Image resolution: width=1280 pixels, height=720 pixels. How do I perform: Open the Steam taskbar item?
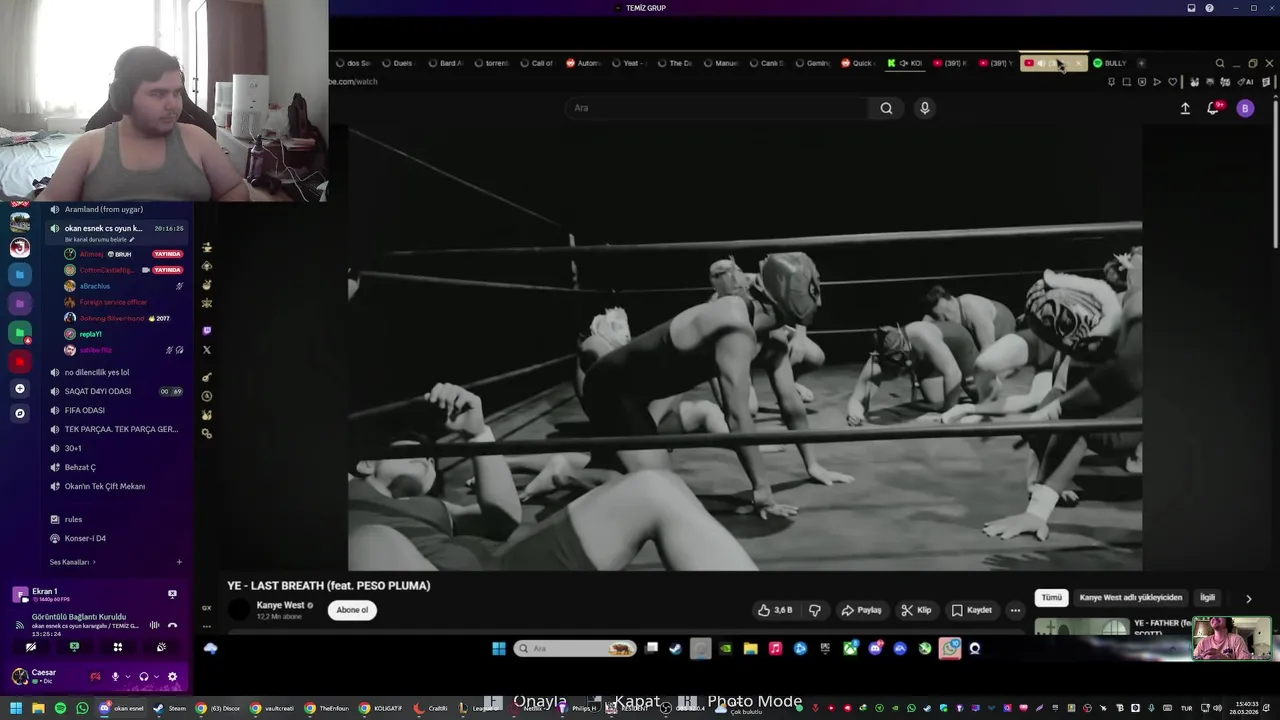(170, 708)
